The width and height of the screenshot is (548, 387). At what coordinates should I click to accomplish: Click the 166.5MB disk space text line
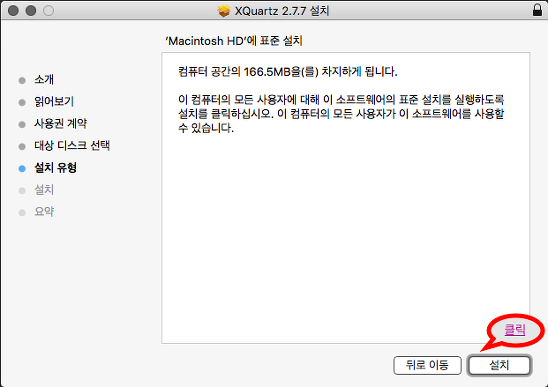[288, 72]
